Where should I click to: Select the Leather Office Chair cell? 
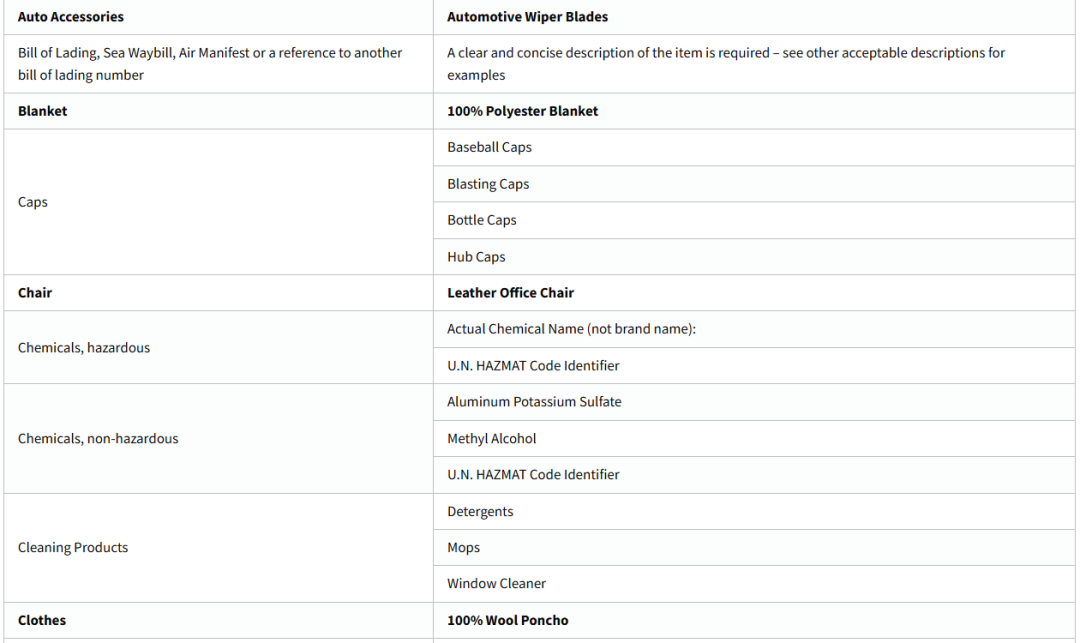point(510,293)
